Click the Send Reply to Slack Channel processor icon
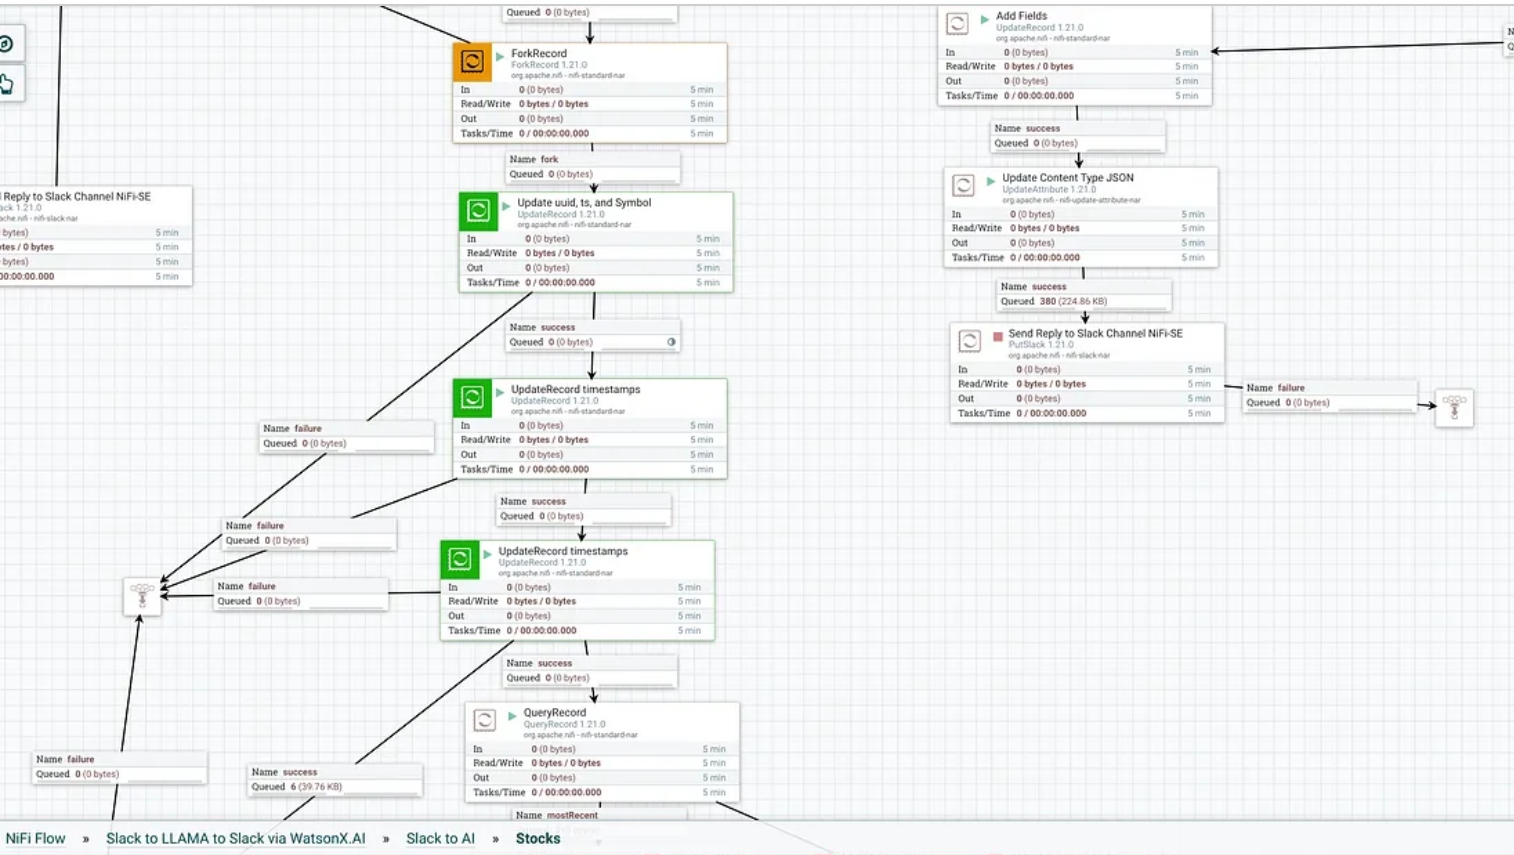This screenshot has width=1514, height=855. click(969, 341)
